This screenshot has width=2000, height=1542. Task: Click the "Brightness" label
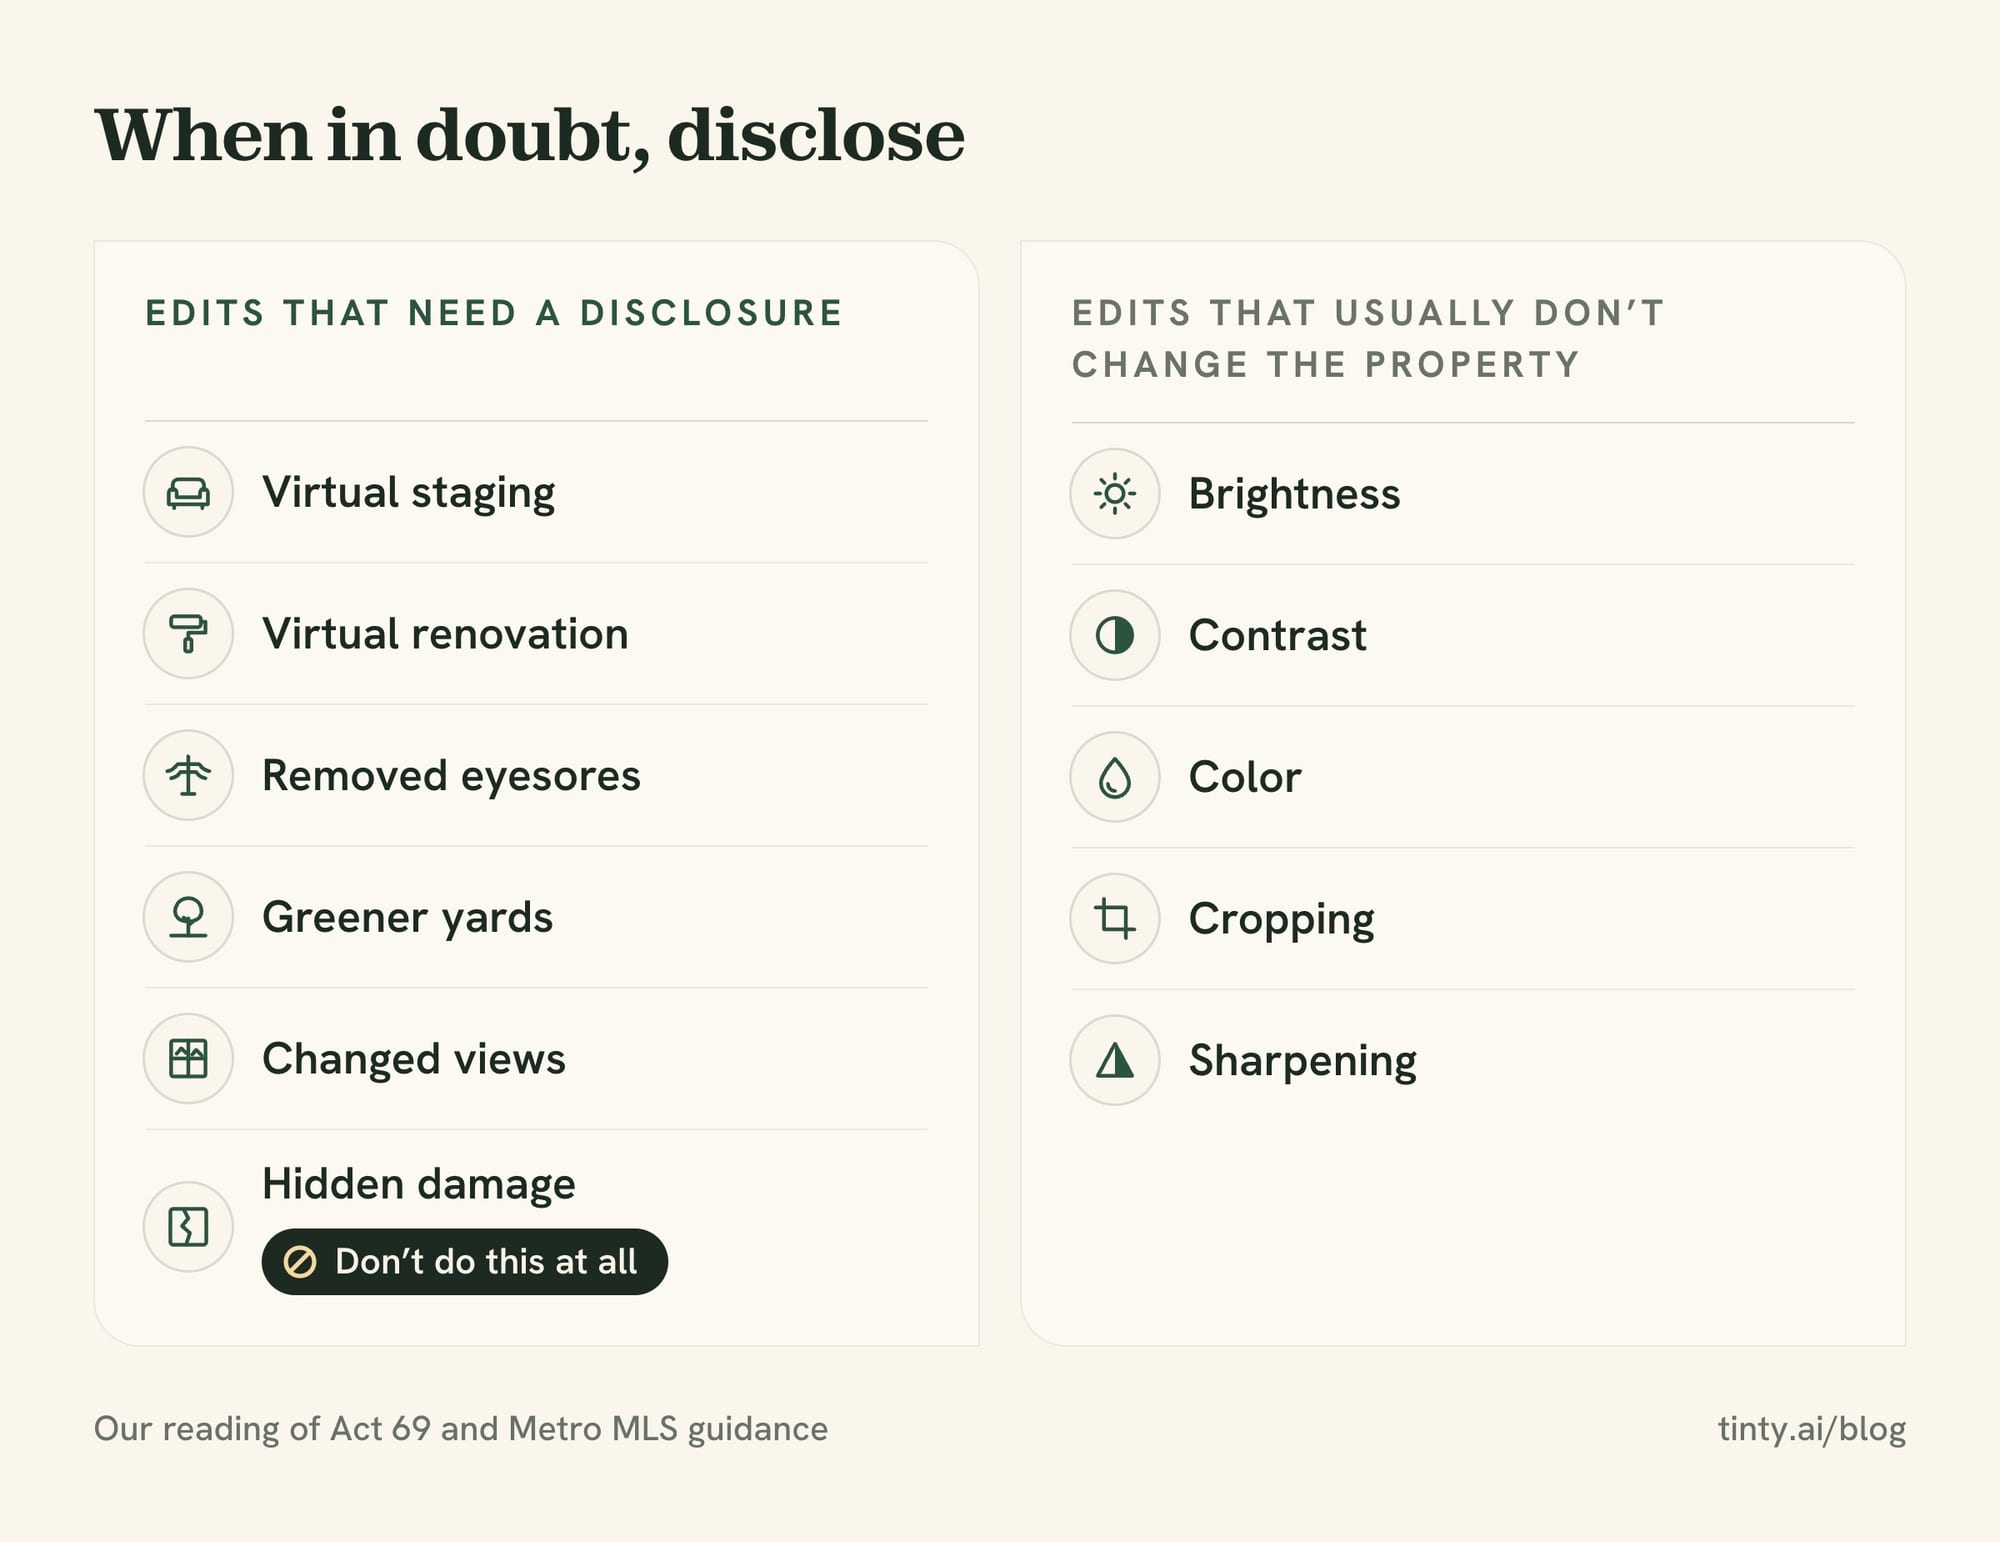coord(1295,494)
